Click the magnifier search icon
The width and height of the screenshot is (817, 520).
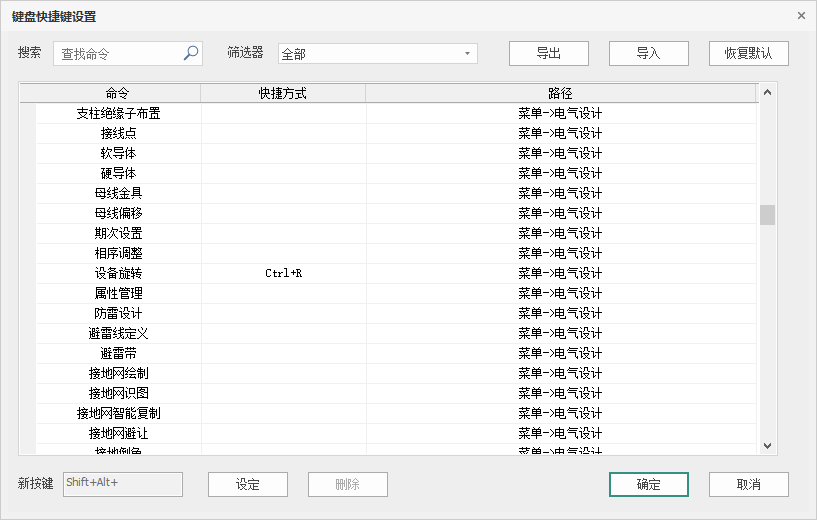point(191,53)
